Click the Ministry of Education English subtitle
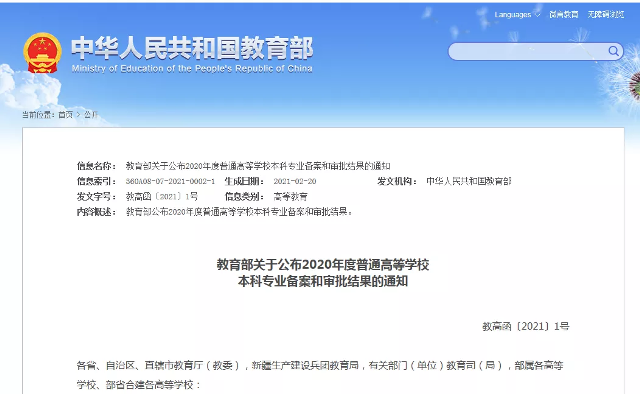Screen dimensions: 640x394 (192, 69)
